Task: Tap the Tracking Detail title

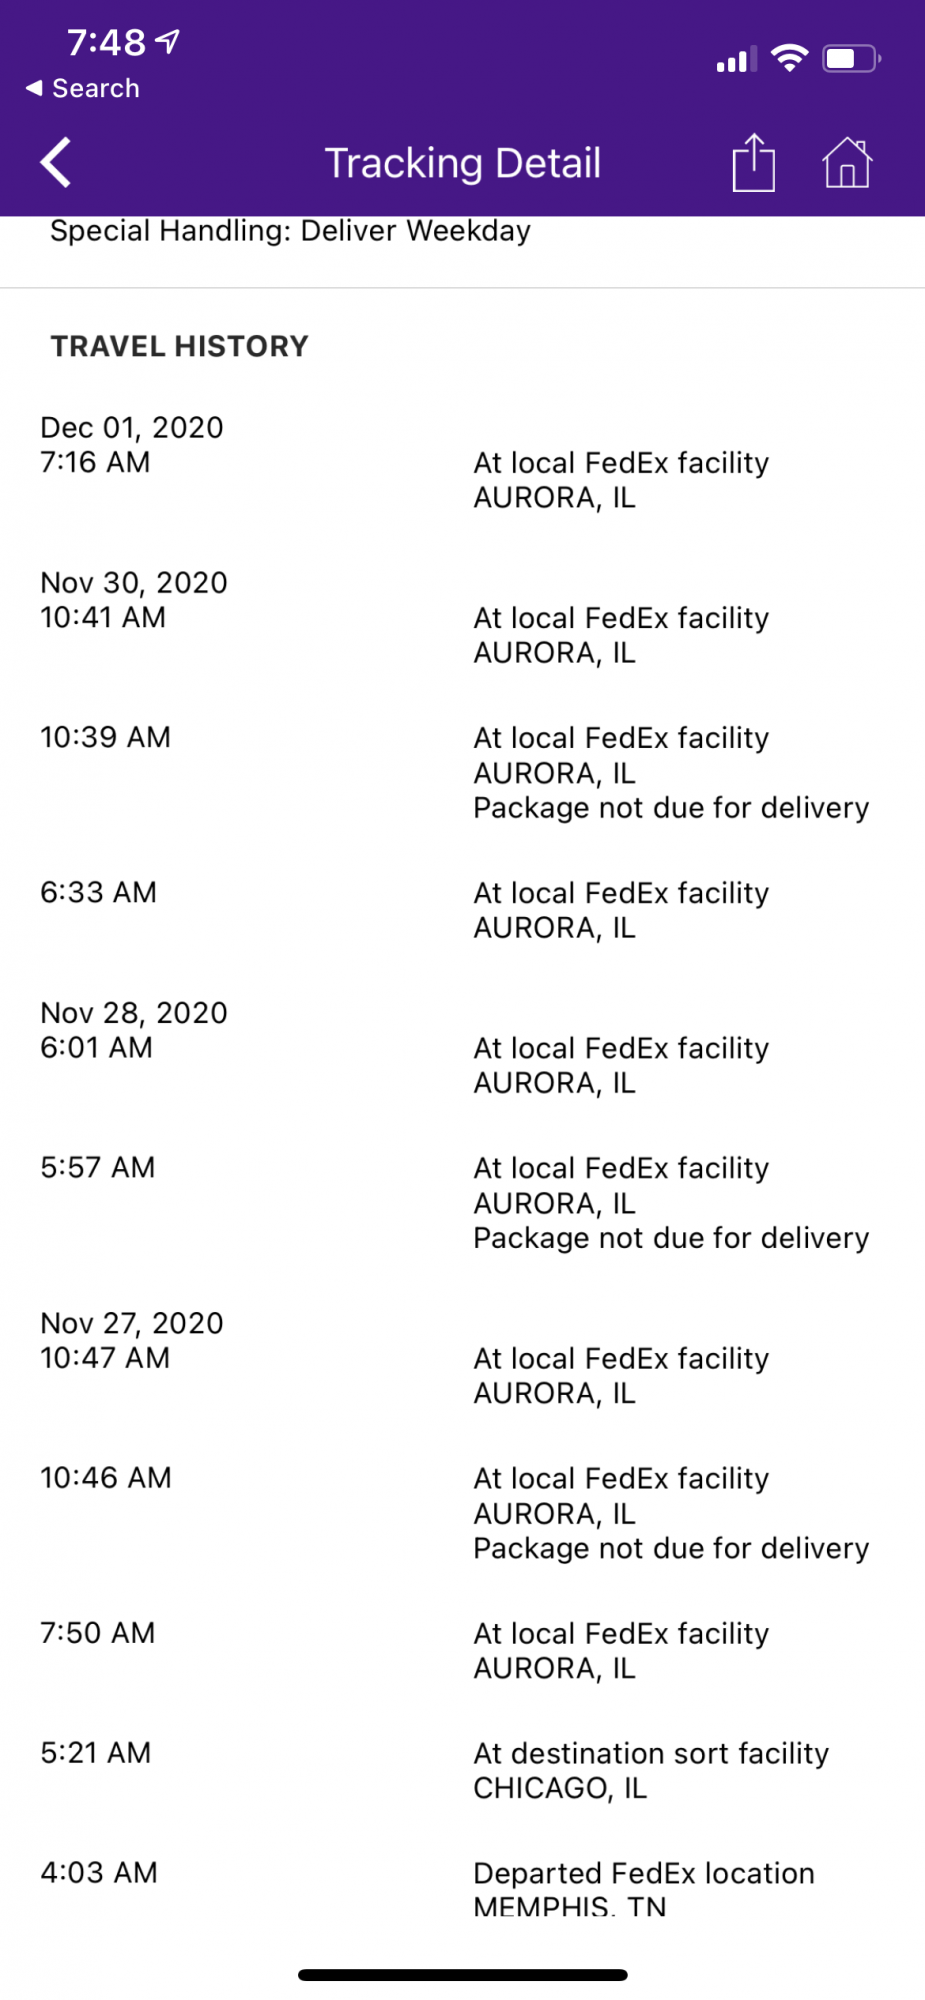Action: point(463,163)
